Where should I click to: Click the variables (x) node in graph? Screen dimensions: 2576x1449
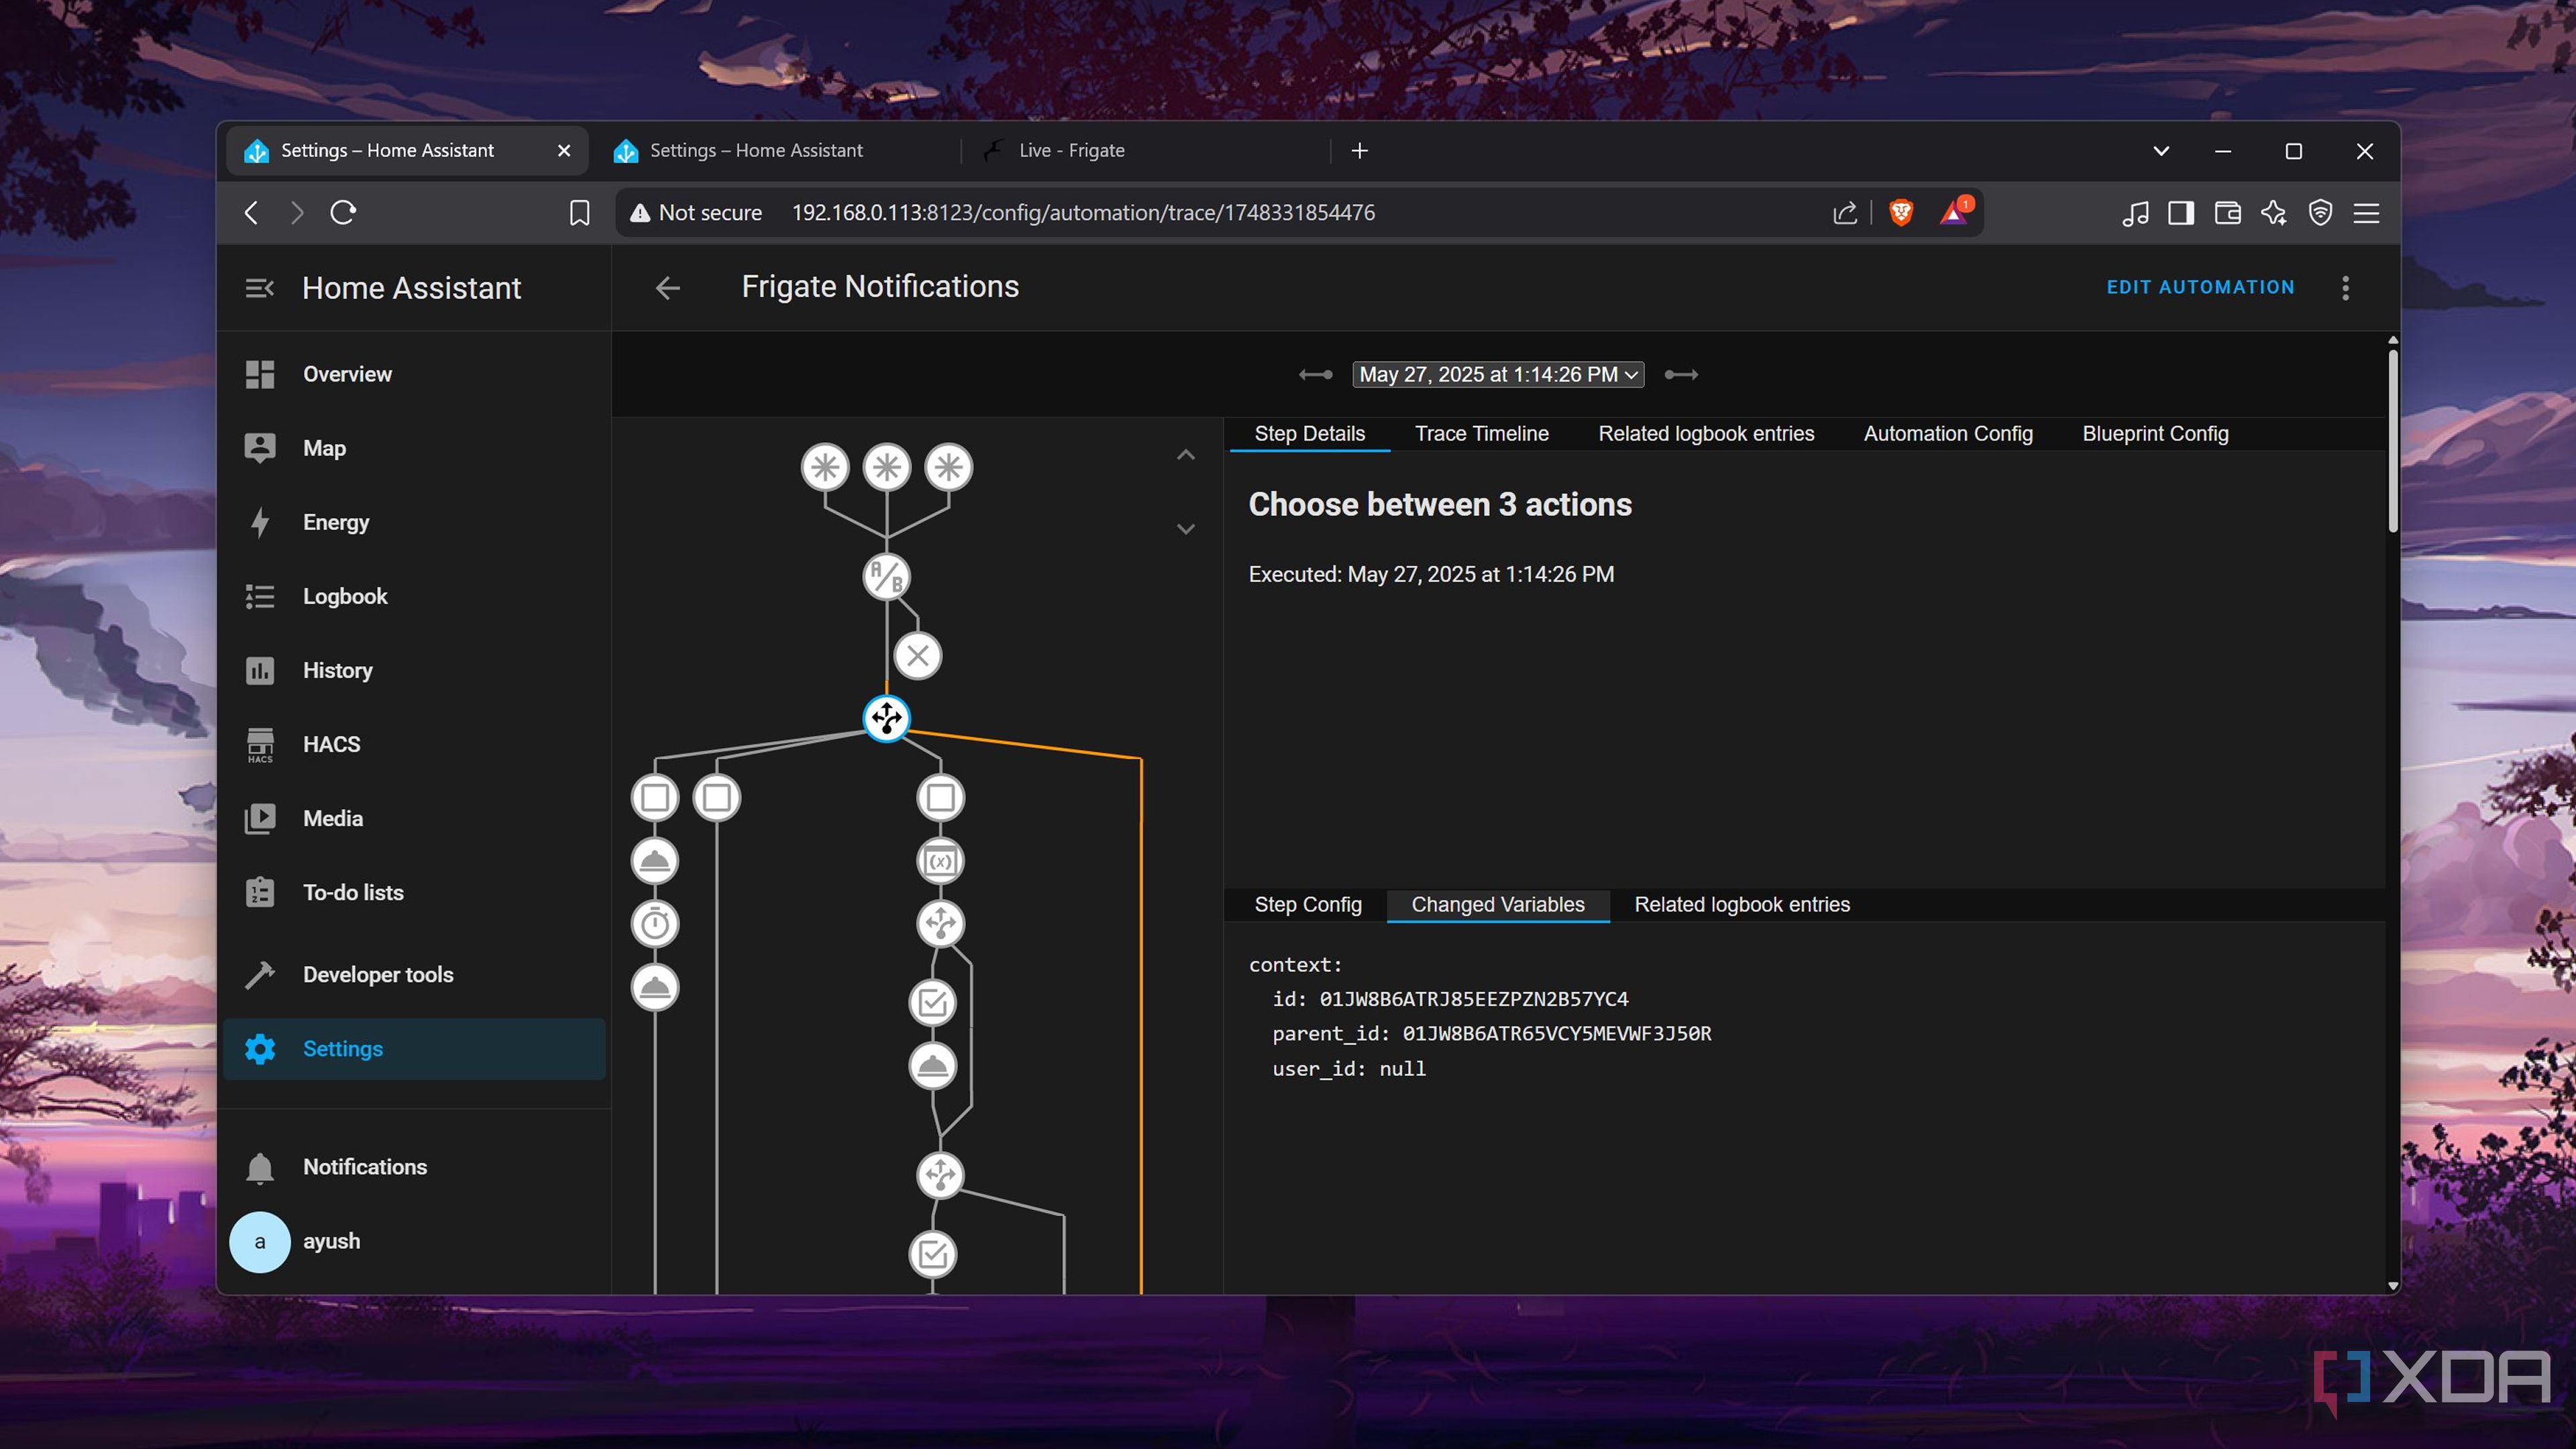point(940,861)
